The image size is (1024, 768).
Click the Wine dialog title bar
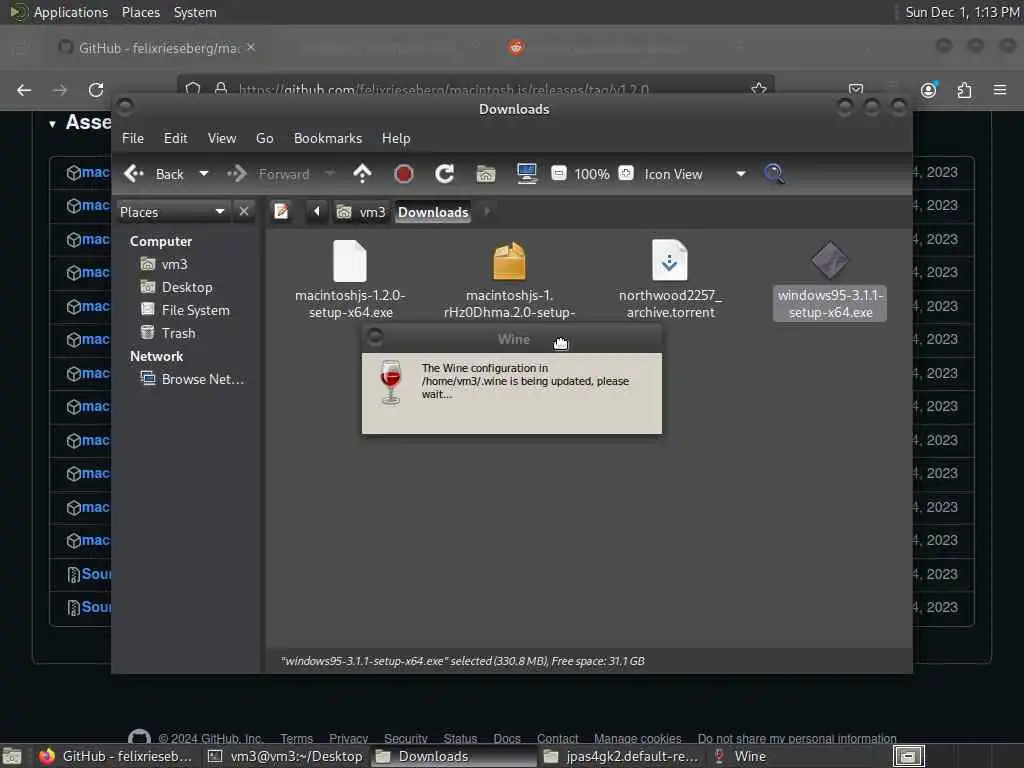pyautogui.click(x=512, y=338)
